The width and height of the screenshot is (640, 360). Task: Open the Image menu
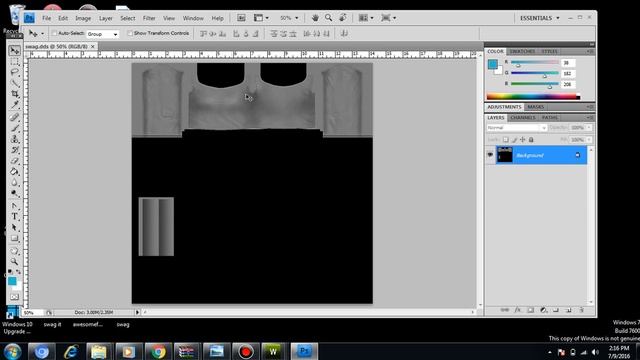tap(83, 18)
